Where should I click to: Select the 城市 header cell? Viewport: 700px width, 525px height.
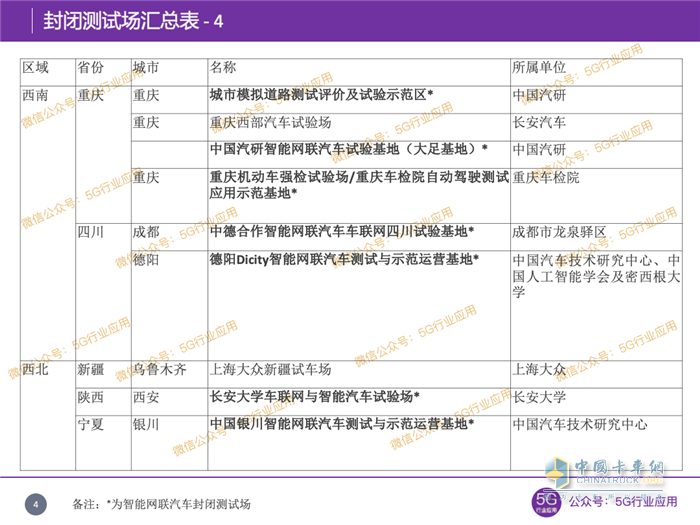pos(169,72)
